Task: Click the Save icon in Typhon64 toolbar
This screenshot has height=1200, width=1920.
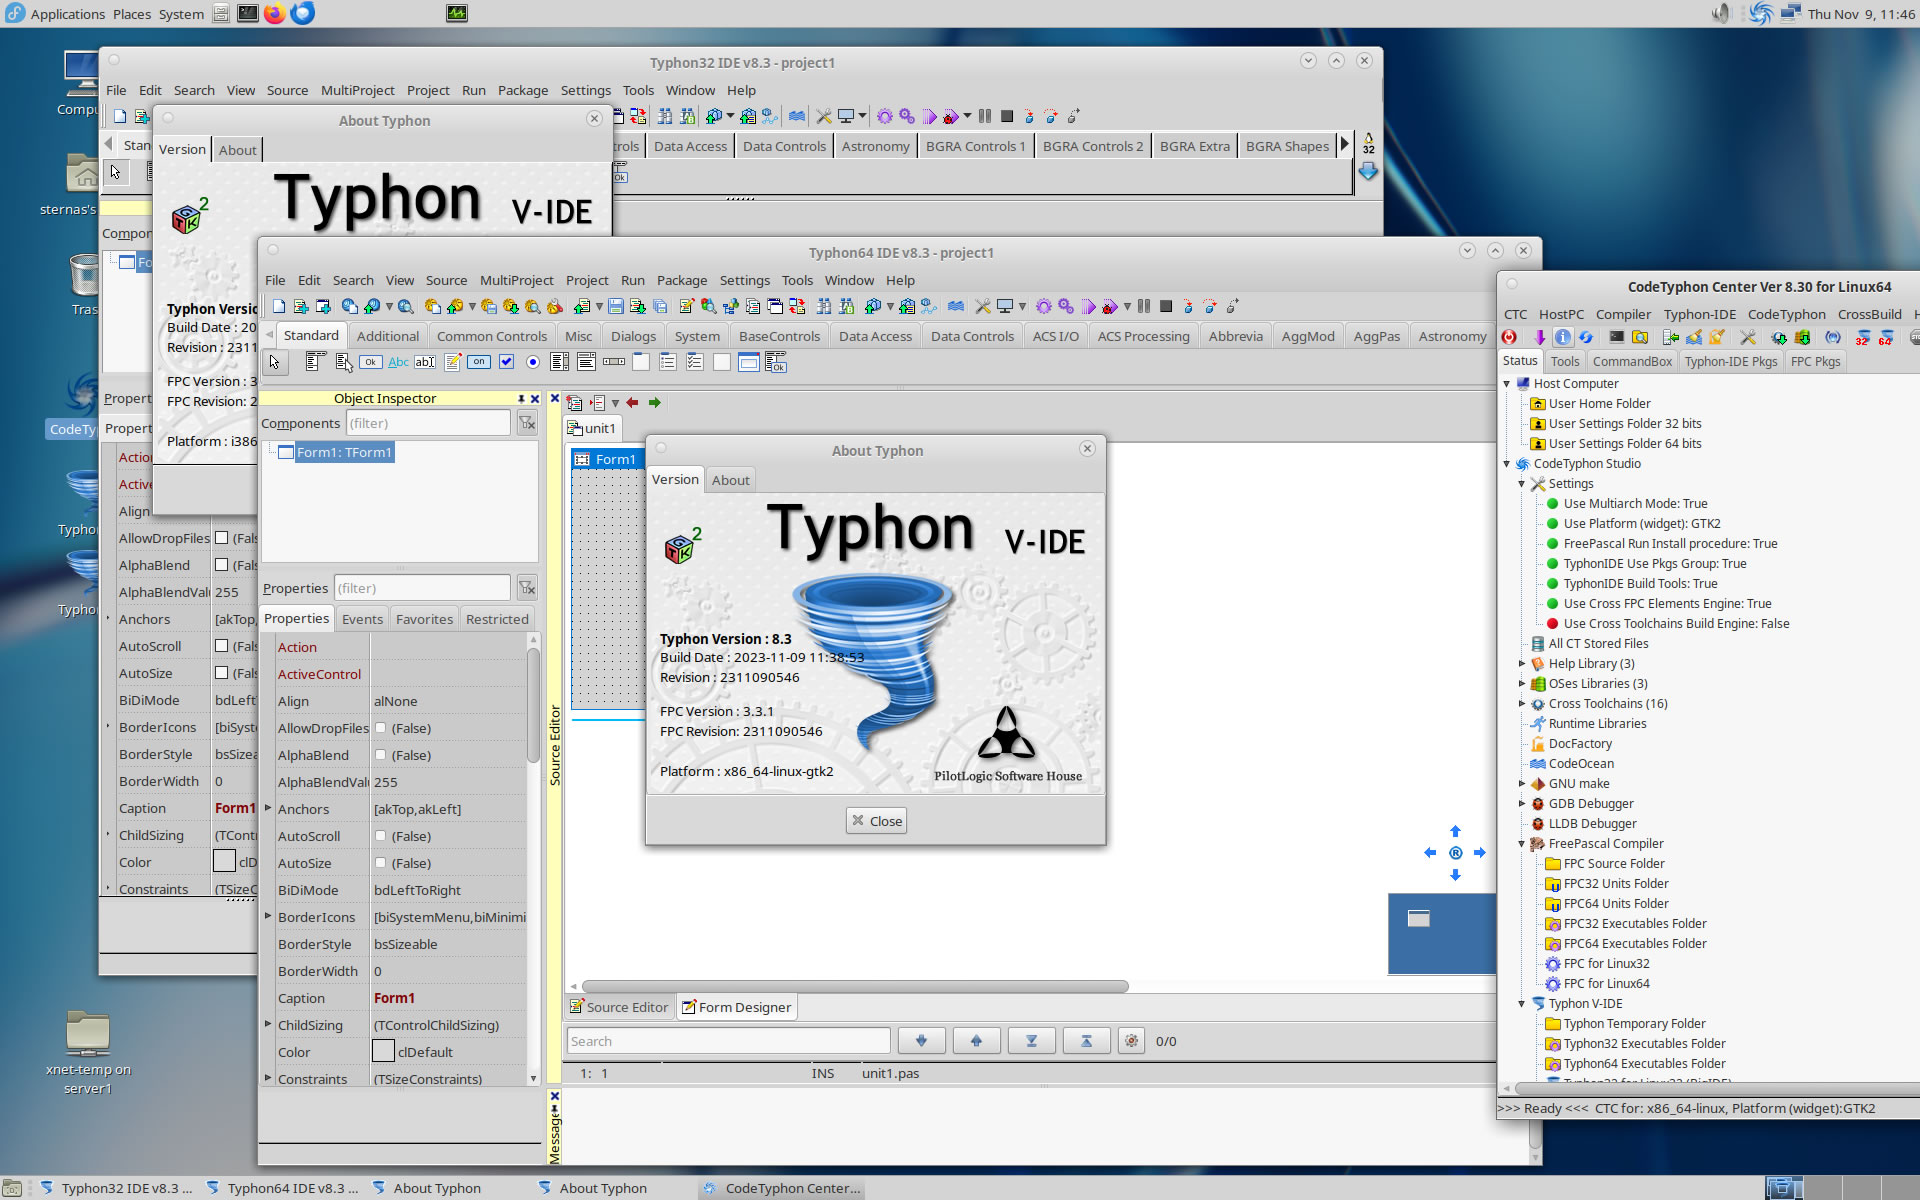Action: (616, 307)
